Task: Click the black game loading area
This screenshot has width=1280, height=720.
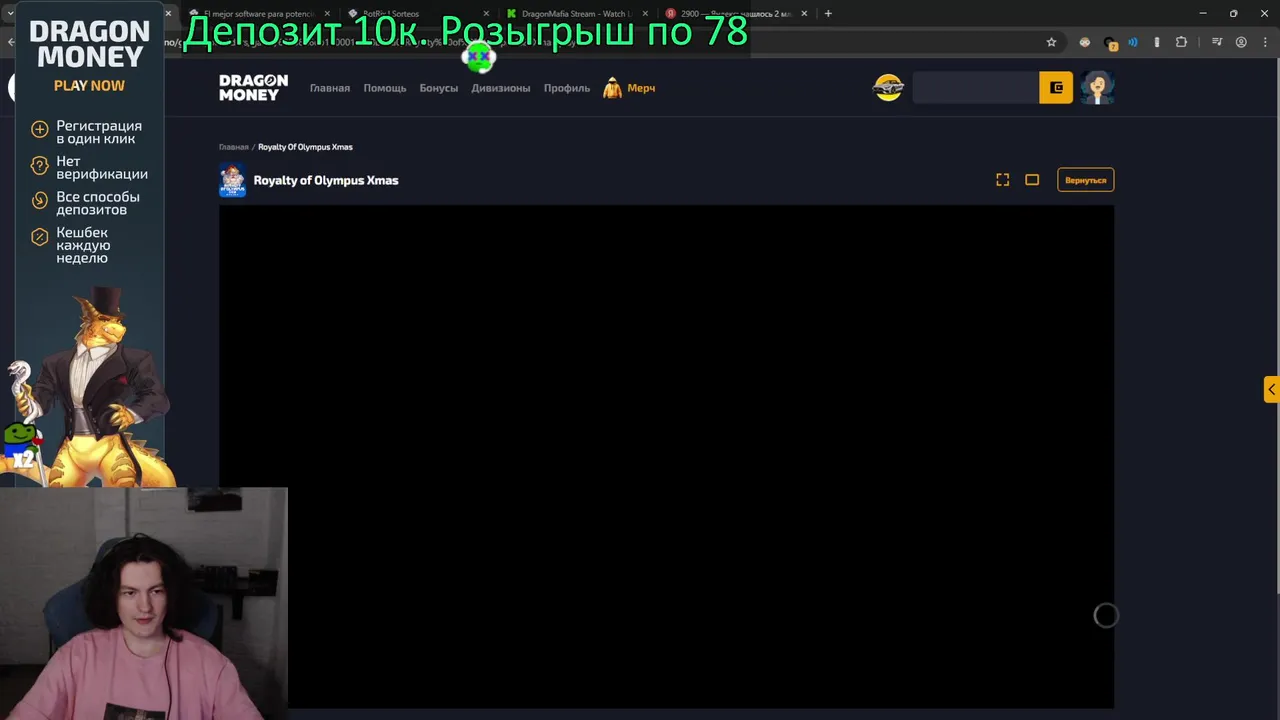Action: coord(666,456)
